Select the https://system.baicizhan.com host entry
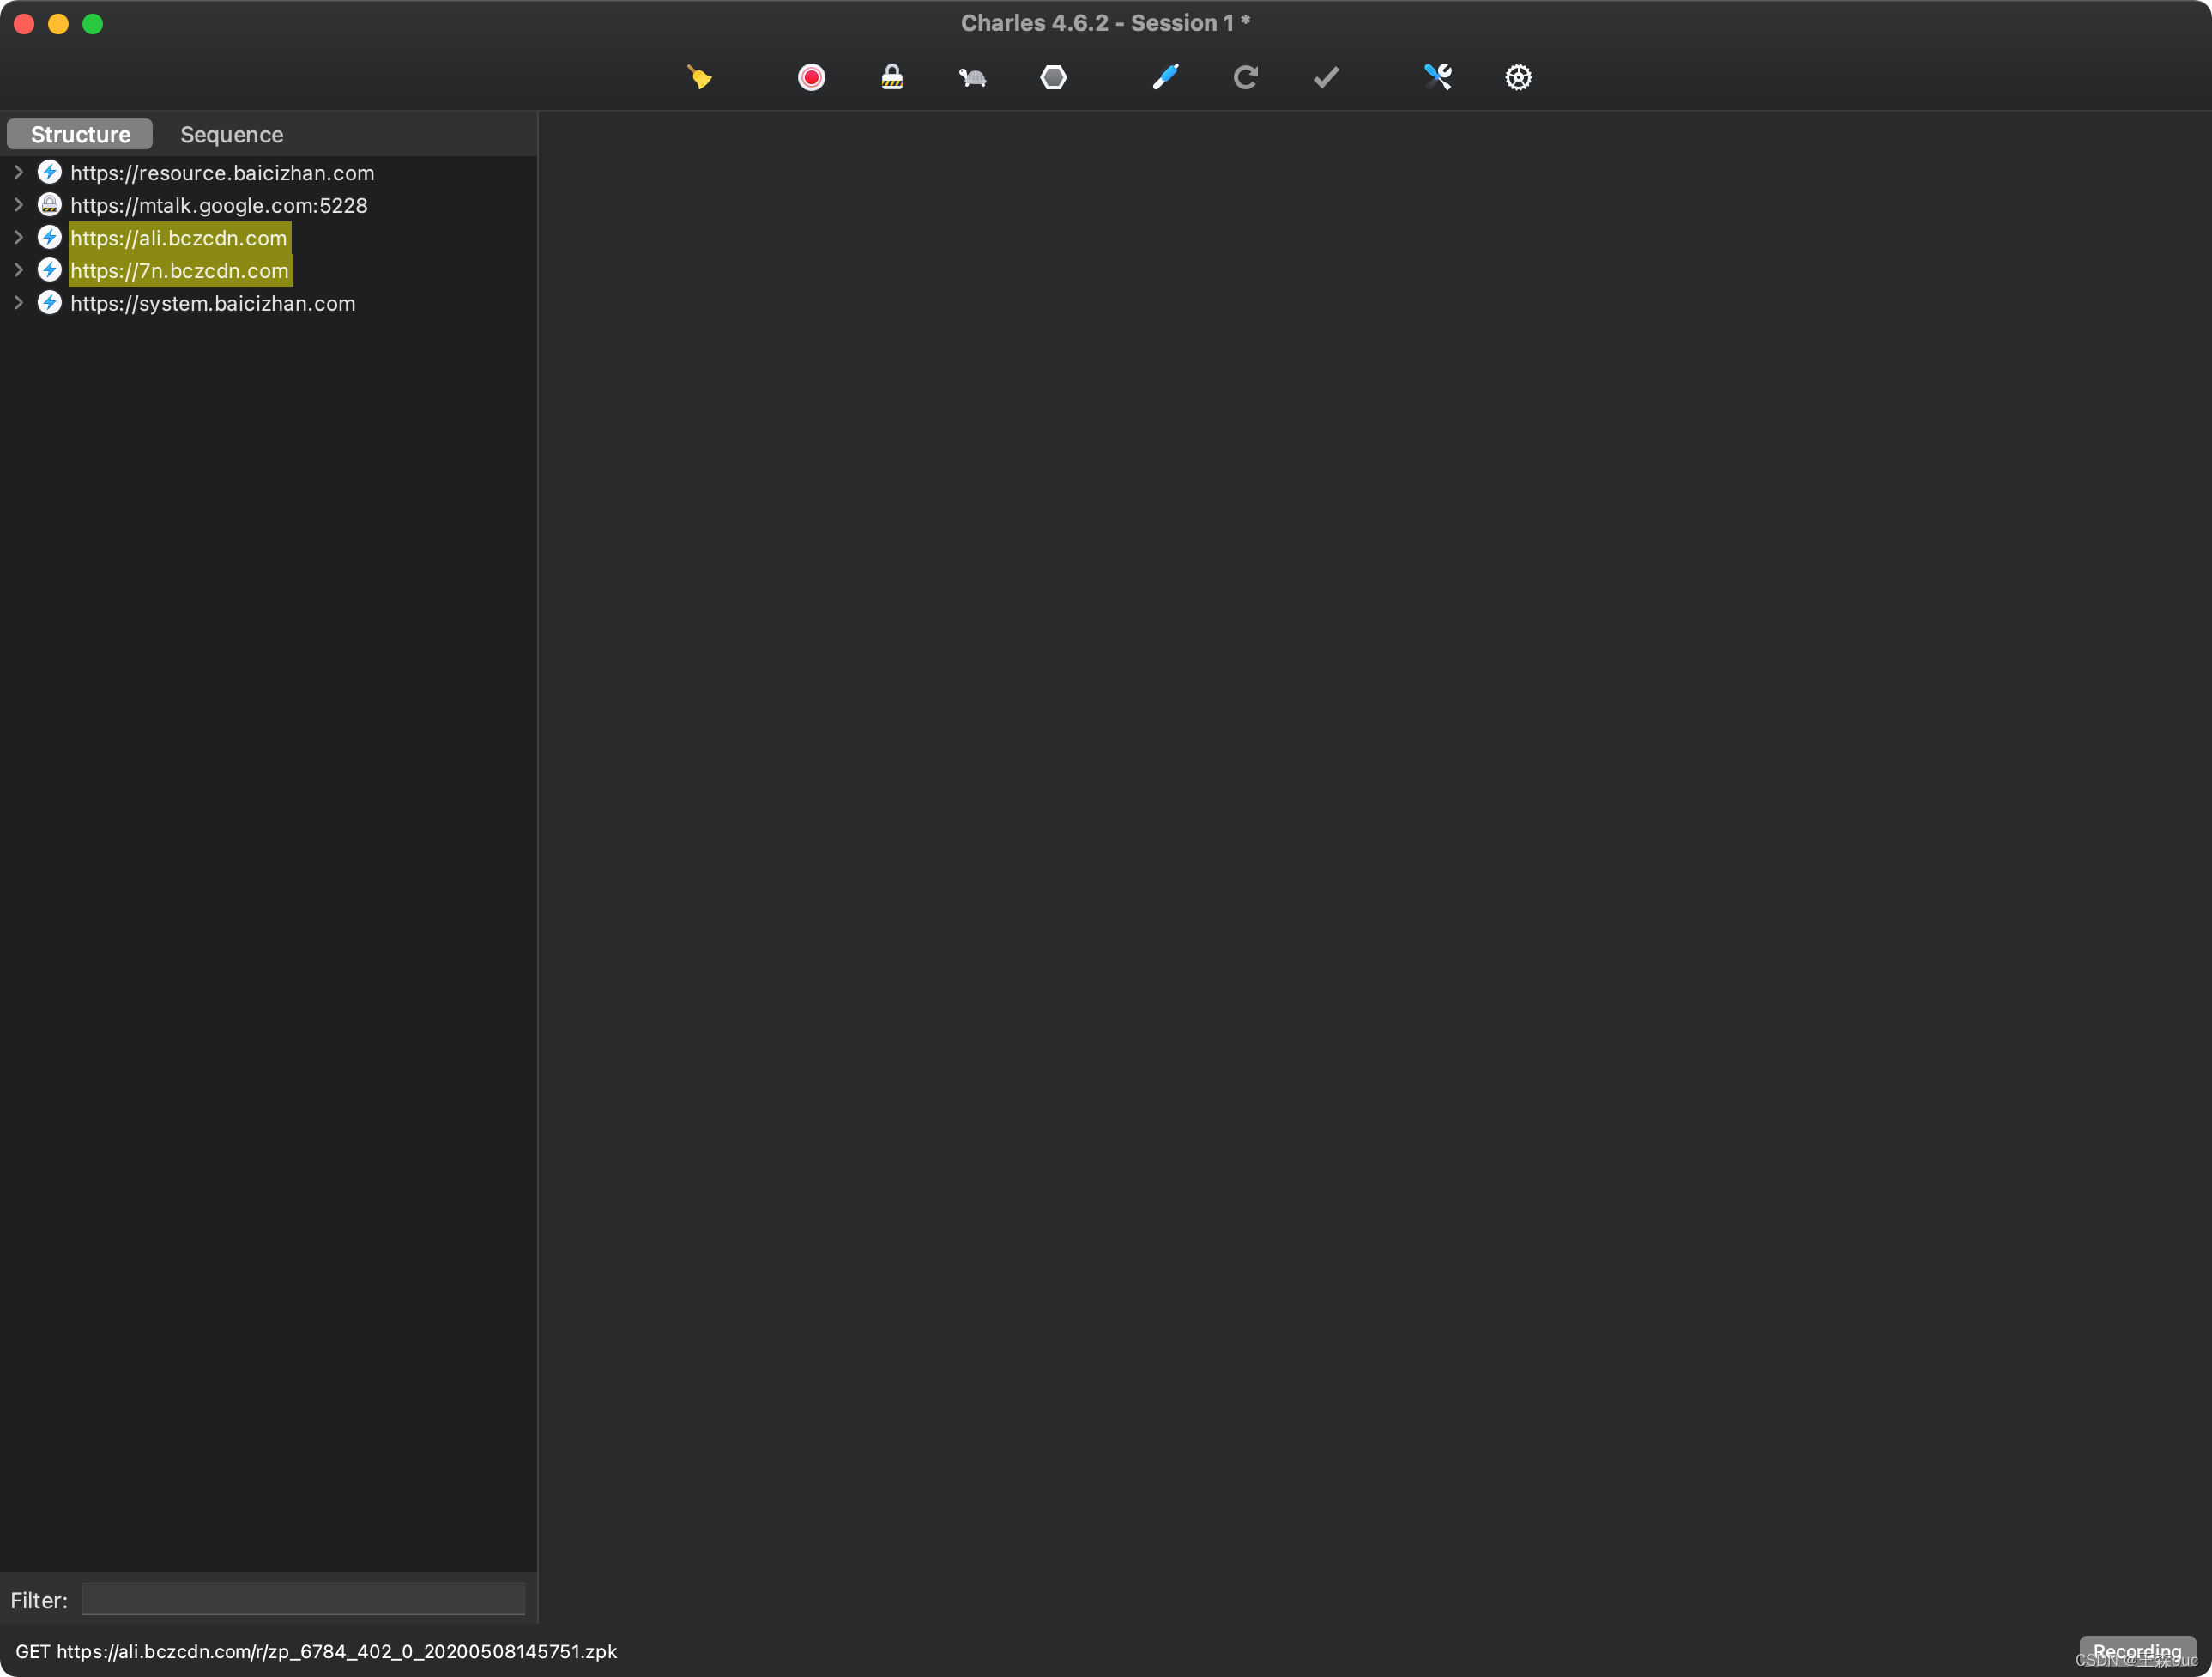This screenshot has width=2212, height=1677. coord(212,303)
